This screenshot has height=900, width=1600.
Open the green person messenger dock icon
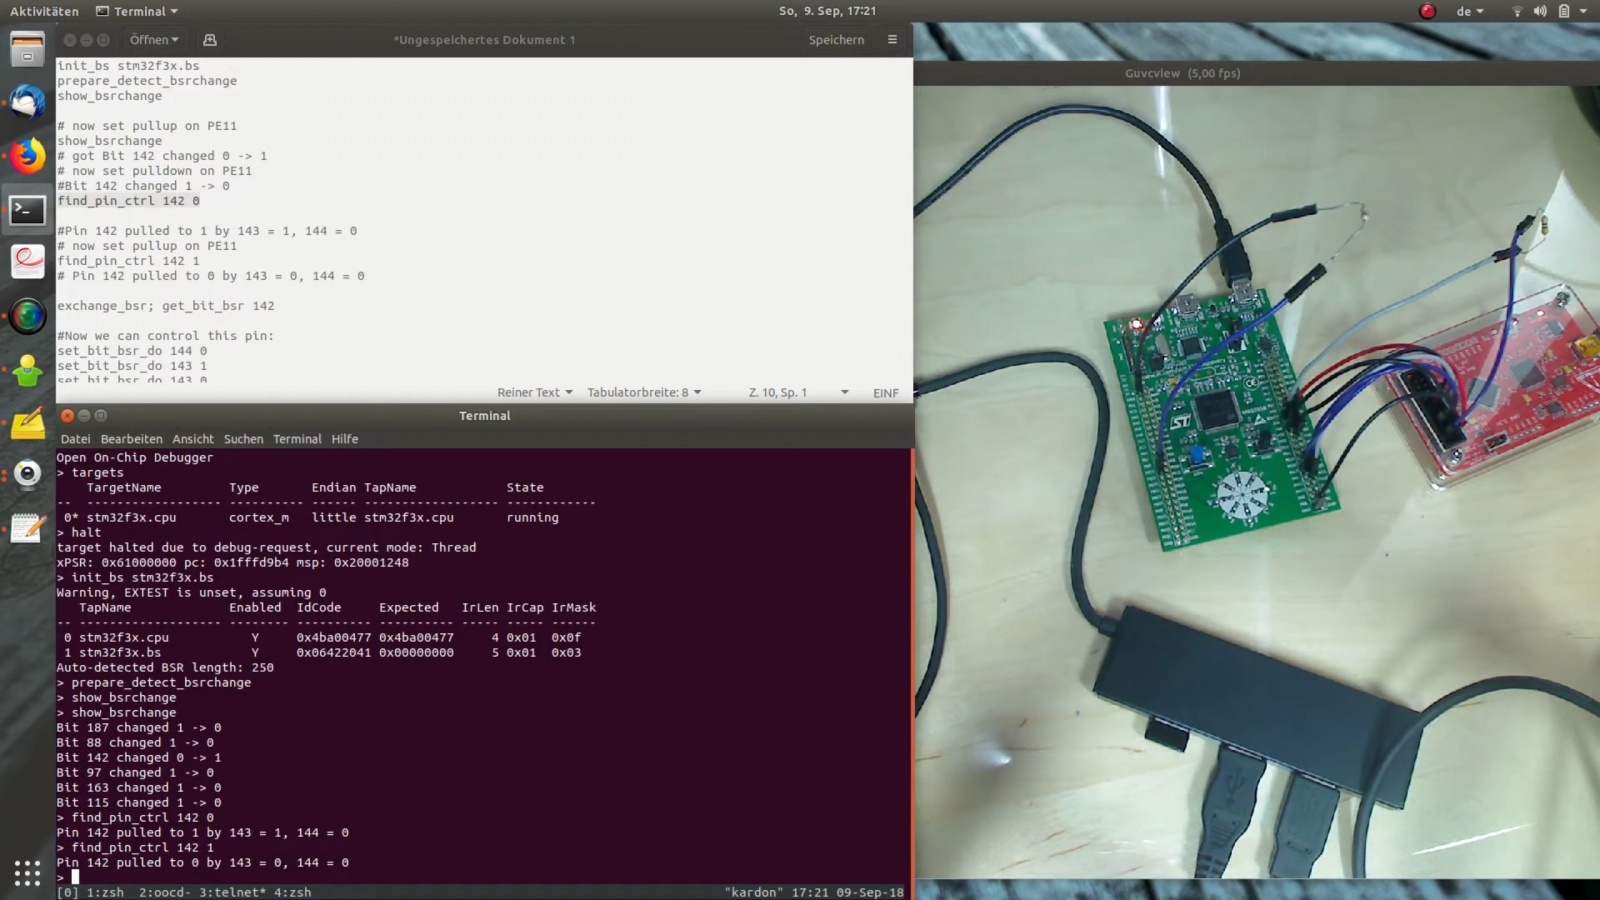pyautogui.click(x=27, y=371)
